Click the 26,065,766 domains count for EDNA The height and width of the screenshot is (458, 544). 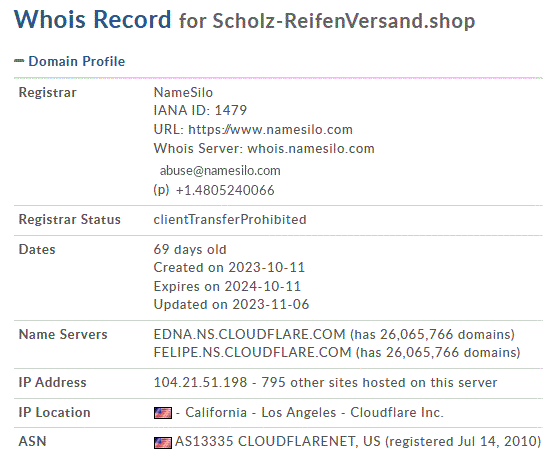click(x=448, y=334)
